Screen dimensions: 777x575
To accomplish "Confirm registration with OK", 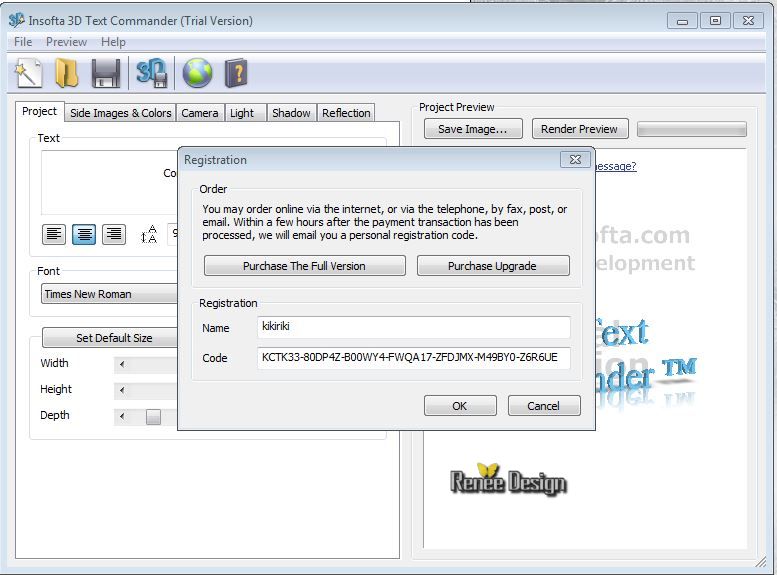I will point(460,405).
